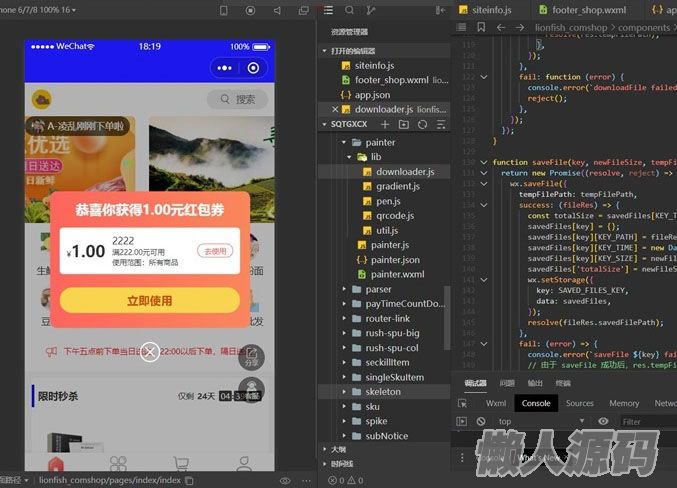Tap the profile tab icon in simulator
677x488 pixels.
[244, 464]
